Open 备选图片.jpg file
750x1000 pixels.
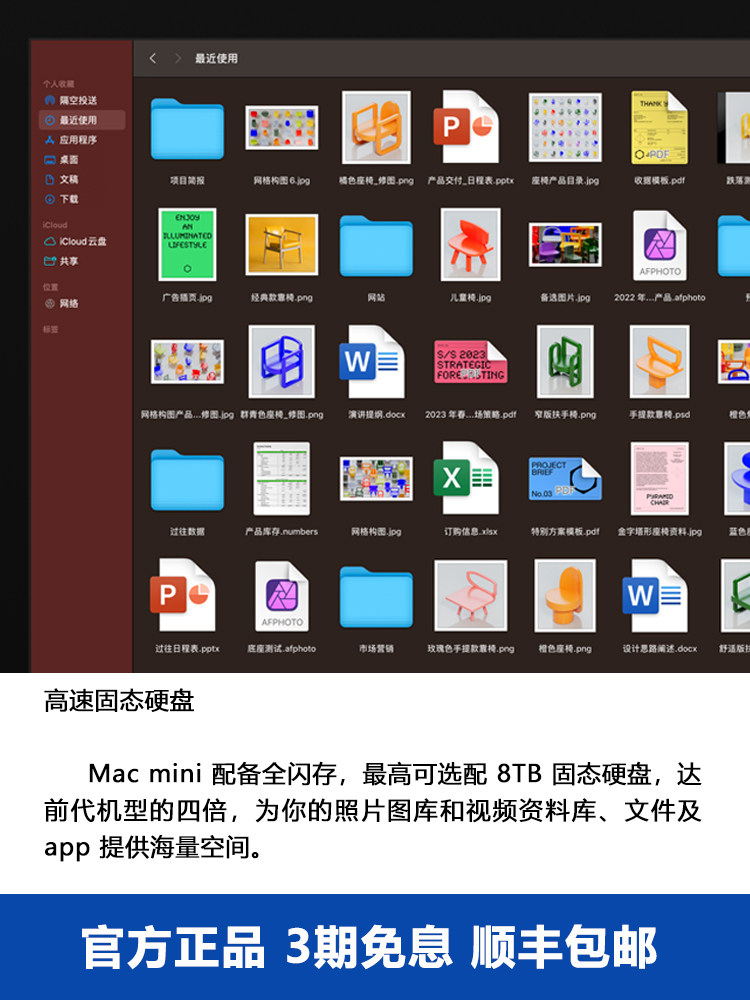[x=565, y=245]
